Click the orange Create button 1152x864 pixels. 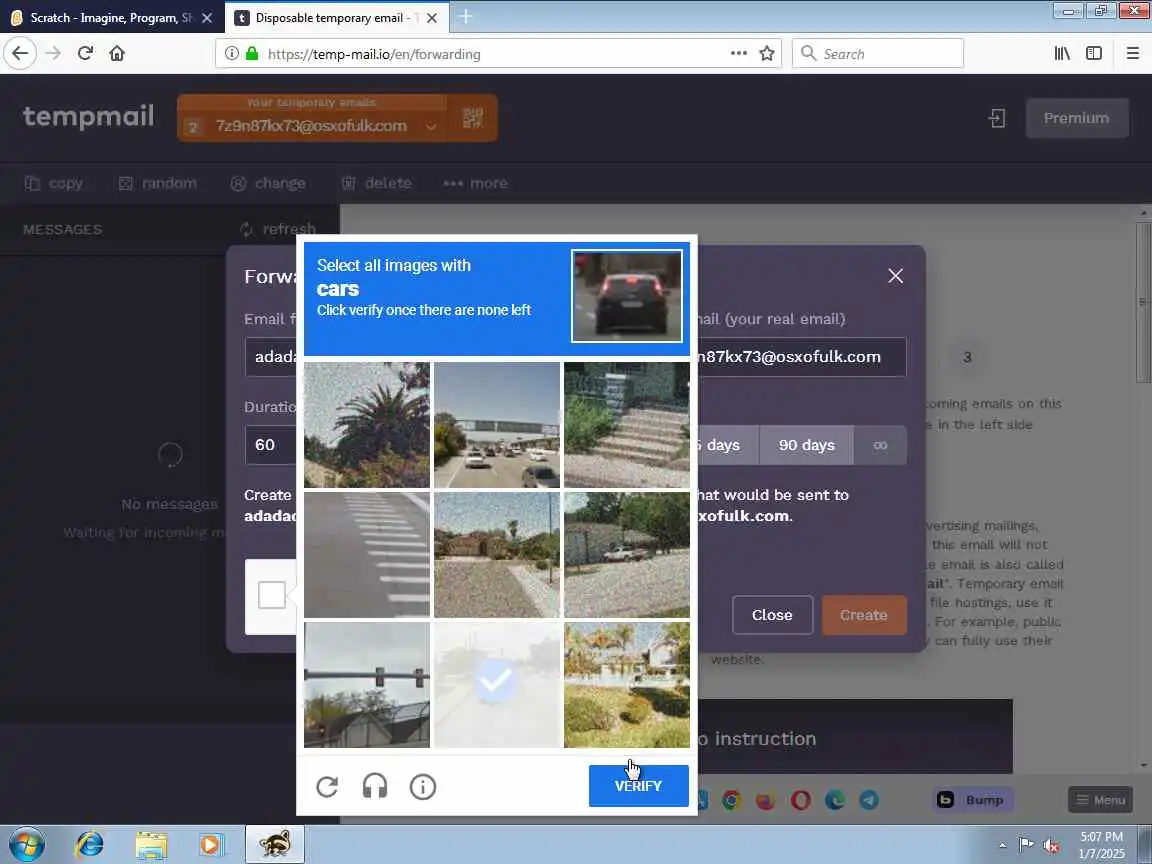pyautogui.click(x=863, y=615)
